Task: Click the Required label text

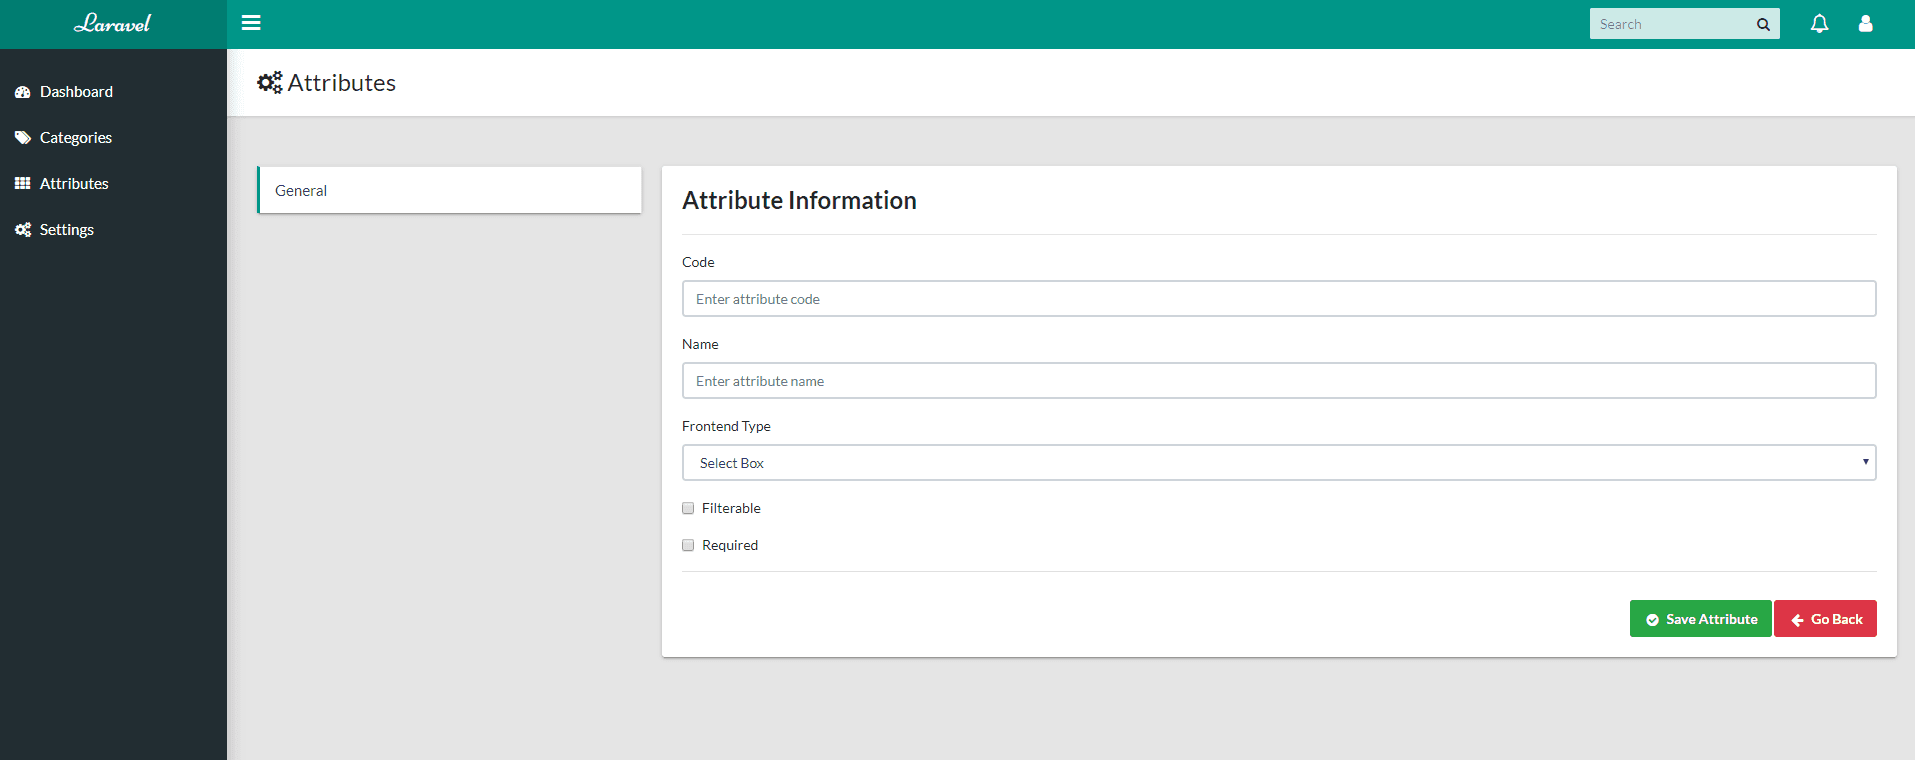Action: 730,545
